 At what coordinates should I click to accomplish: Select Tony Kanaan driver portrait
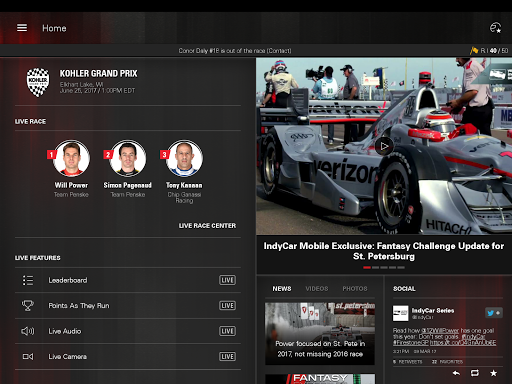[x=184, y=158]
